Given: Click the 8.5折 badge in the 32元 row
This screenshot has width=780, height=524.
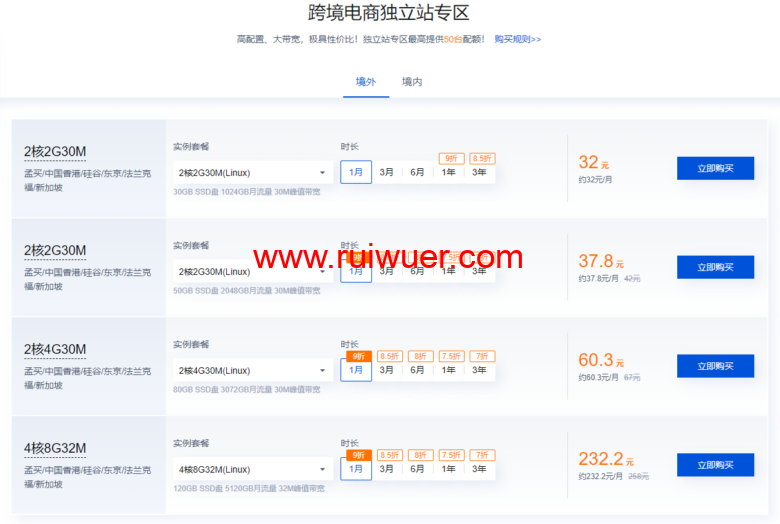Looking at the screenshot, I should pos(482,158).
